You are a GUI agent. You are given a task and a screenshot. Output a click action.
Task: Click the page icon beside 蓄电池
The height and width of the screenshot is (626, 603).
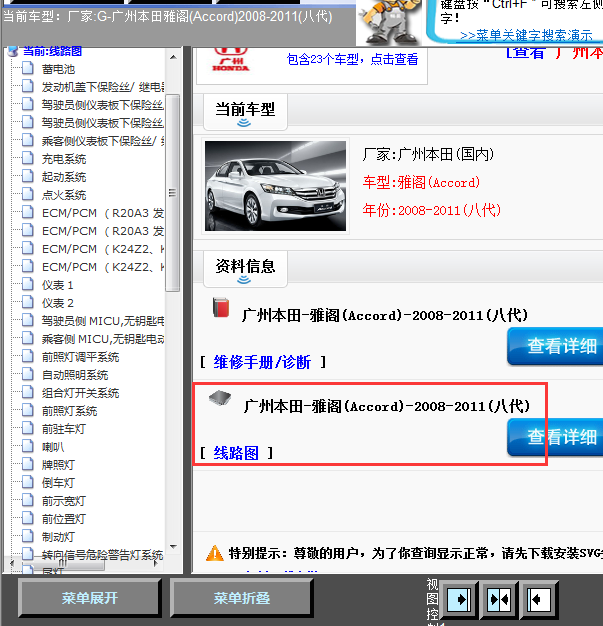[28, 68]
